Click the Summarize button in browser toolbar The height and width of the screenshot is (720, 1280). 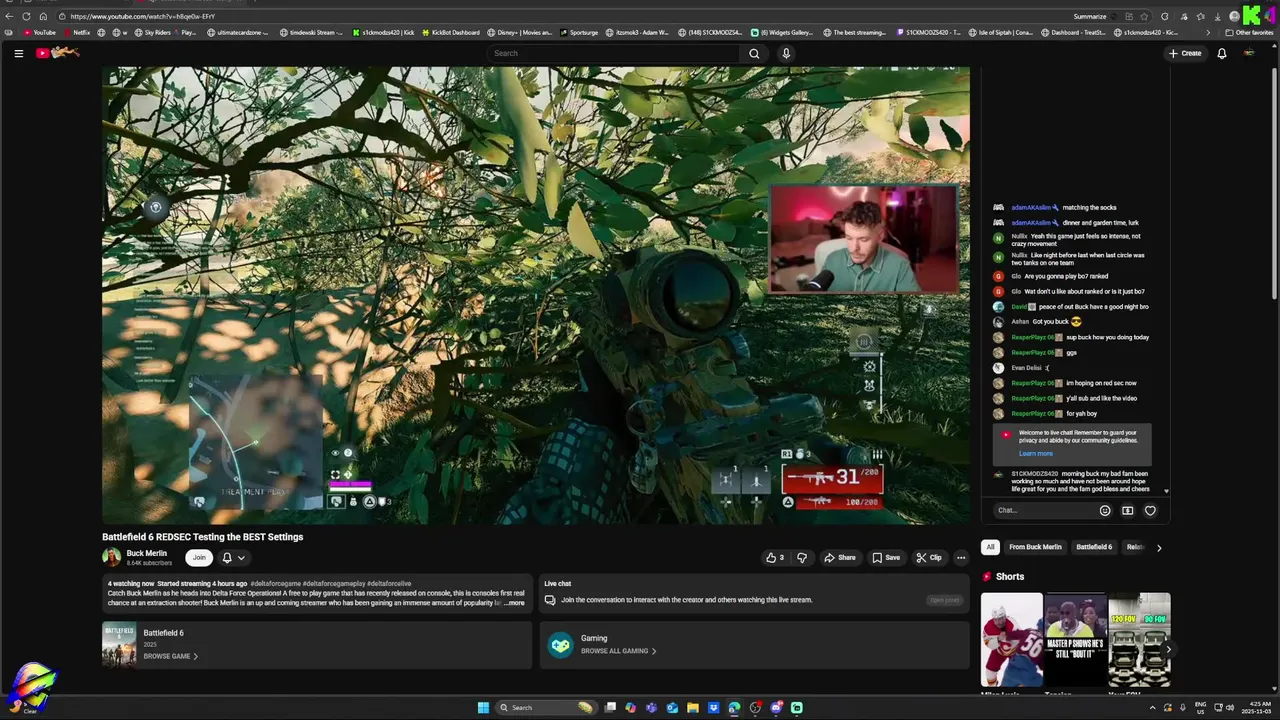point(1089,16)
